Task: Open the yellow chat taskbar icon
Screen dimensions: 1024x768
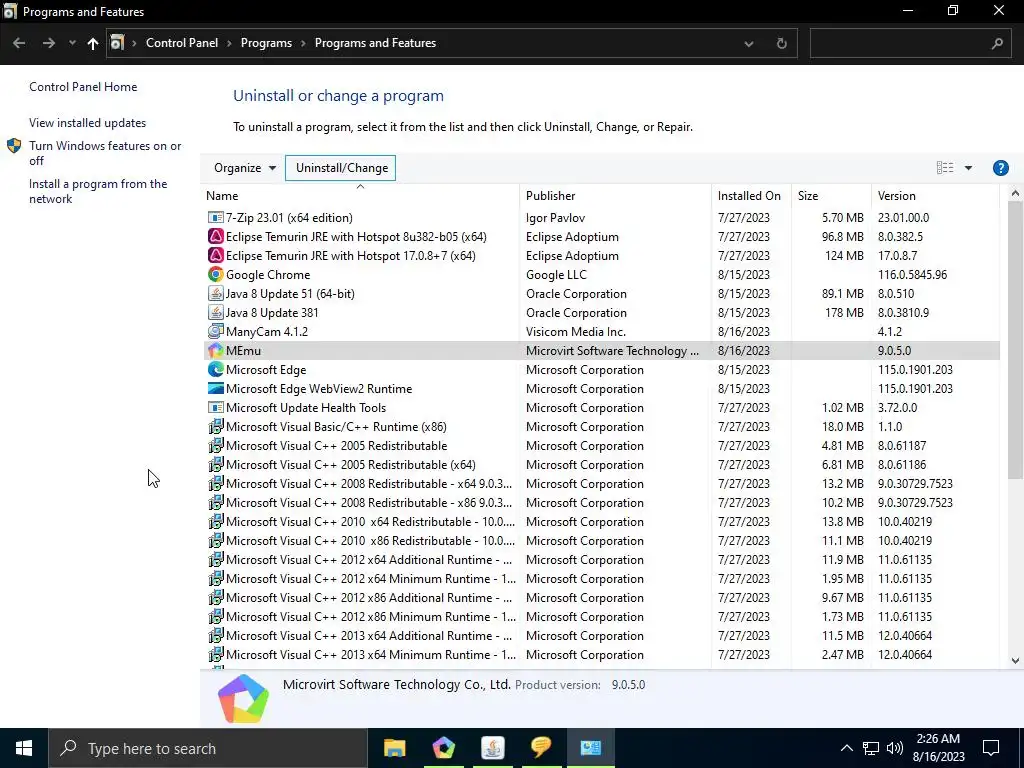Action: pyautogui.click(x=541, y=748)
